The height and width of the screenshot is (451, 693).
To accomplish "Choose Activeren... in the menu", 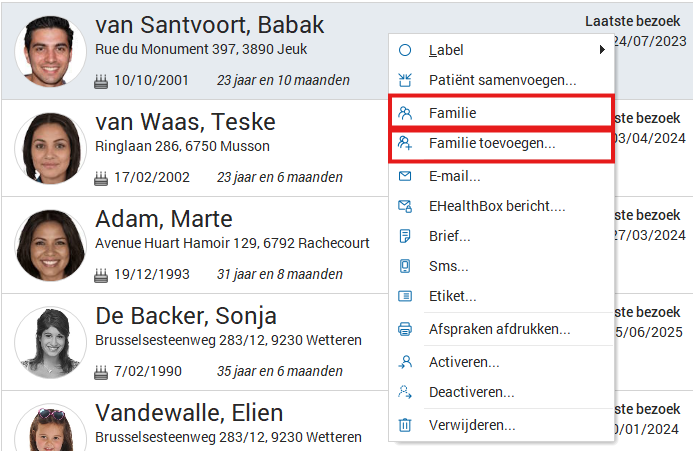I will 464,362.
